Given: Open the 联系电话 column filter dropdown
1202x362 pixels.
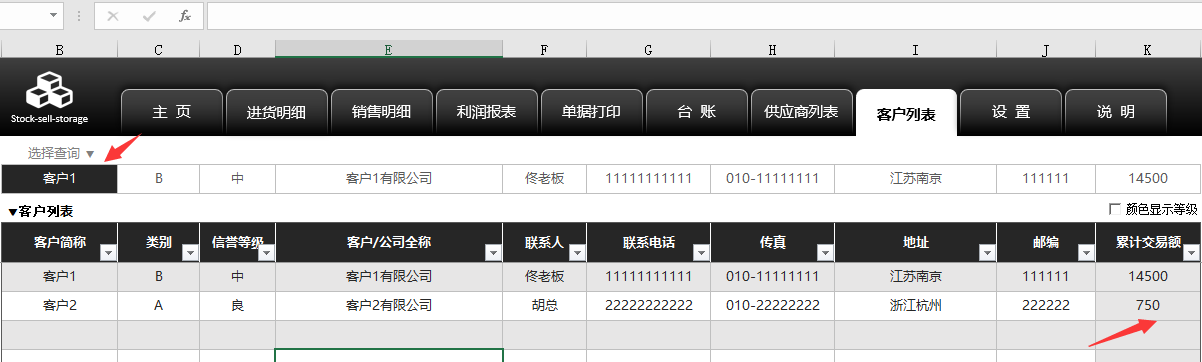Looking at the screenshot, I should tap(701, 254).
